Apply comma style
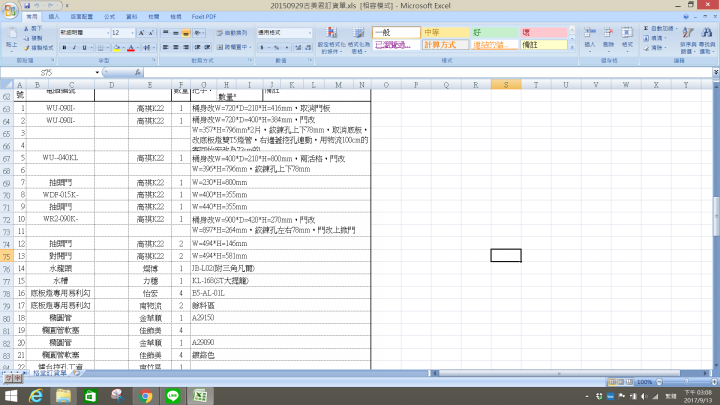Viewport: 720px width, 405px height. pos(287,48)
